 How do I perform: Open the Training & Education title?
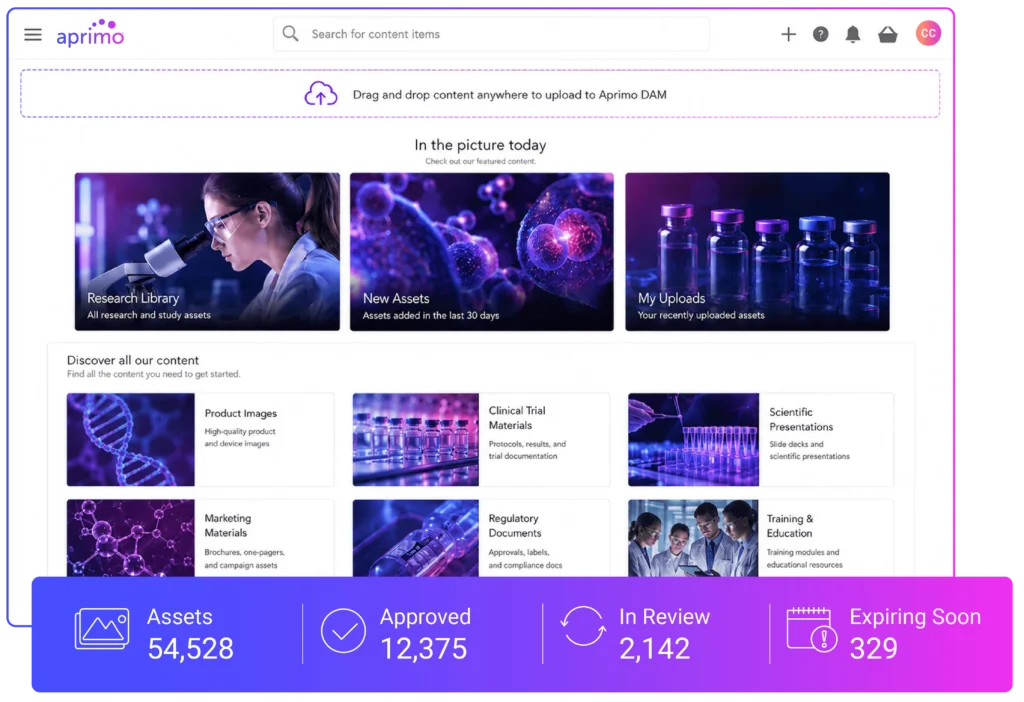[x=790, y=526]
